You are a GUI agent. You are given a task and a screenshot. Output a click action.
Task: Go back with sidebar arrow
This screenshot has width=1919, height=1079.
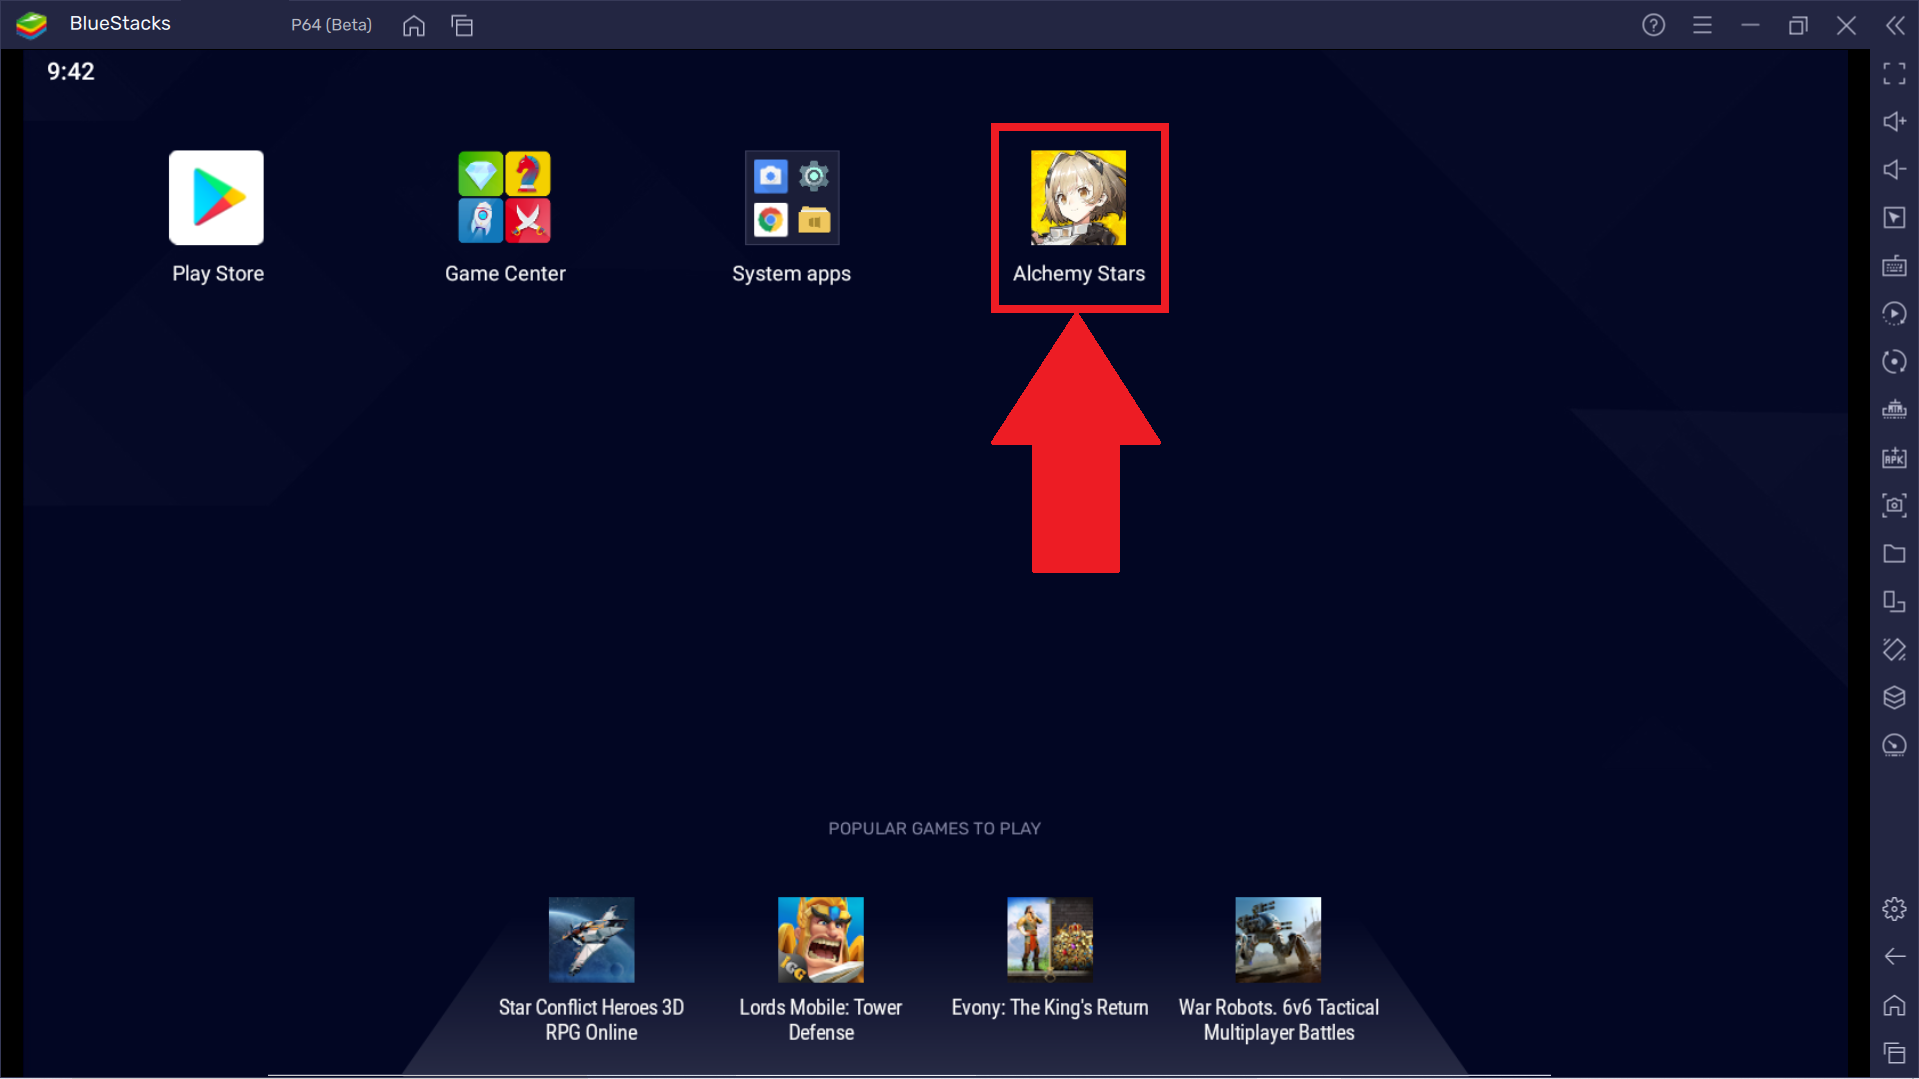1894,957
